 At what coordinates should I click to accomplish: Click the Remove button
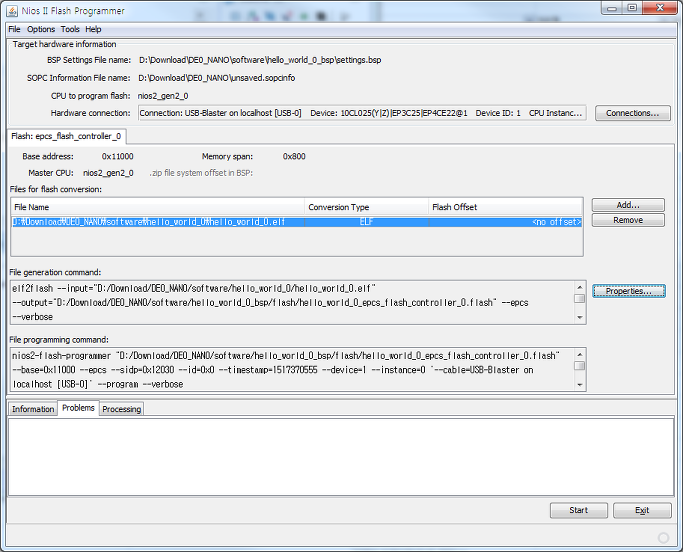[x=628, y=220]
